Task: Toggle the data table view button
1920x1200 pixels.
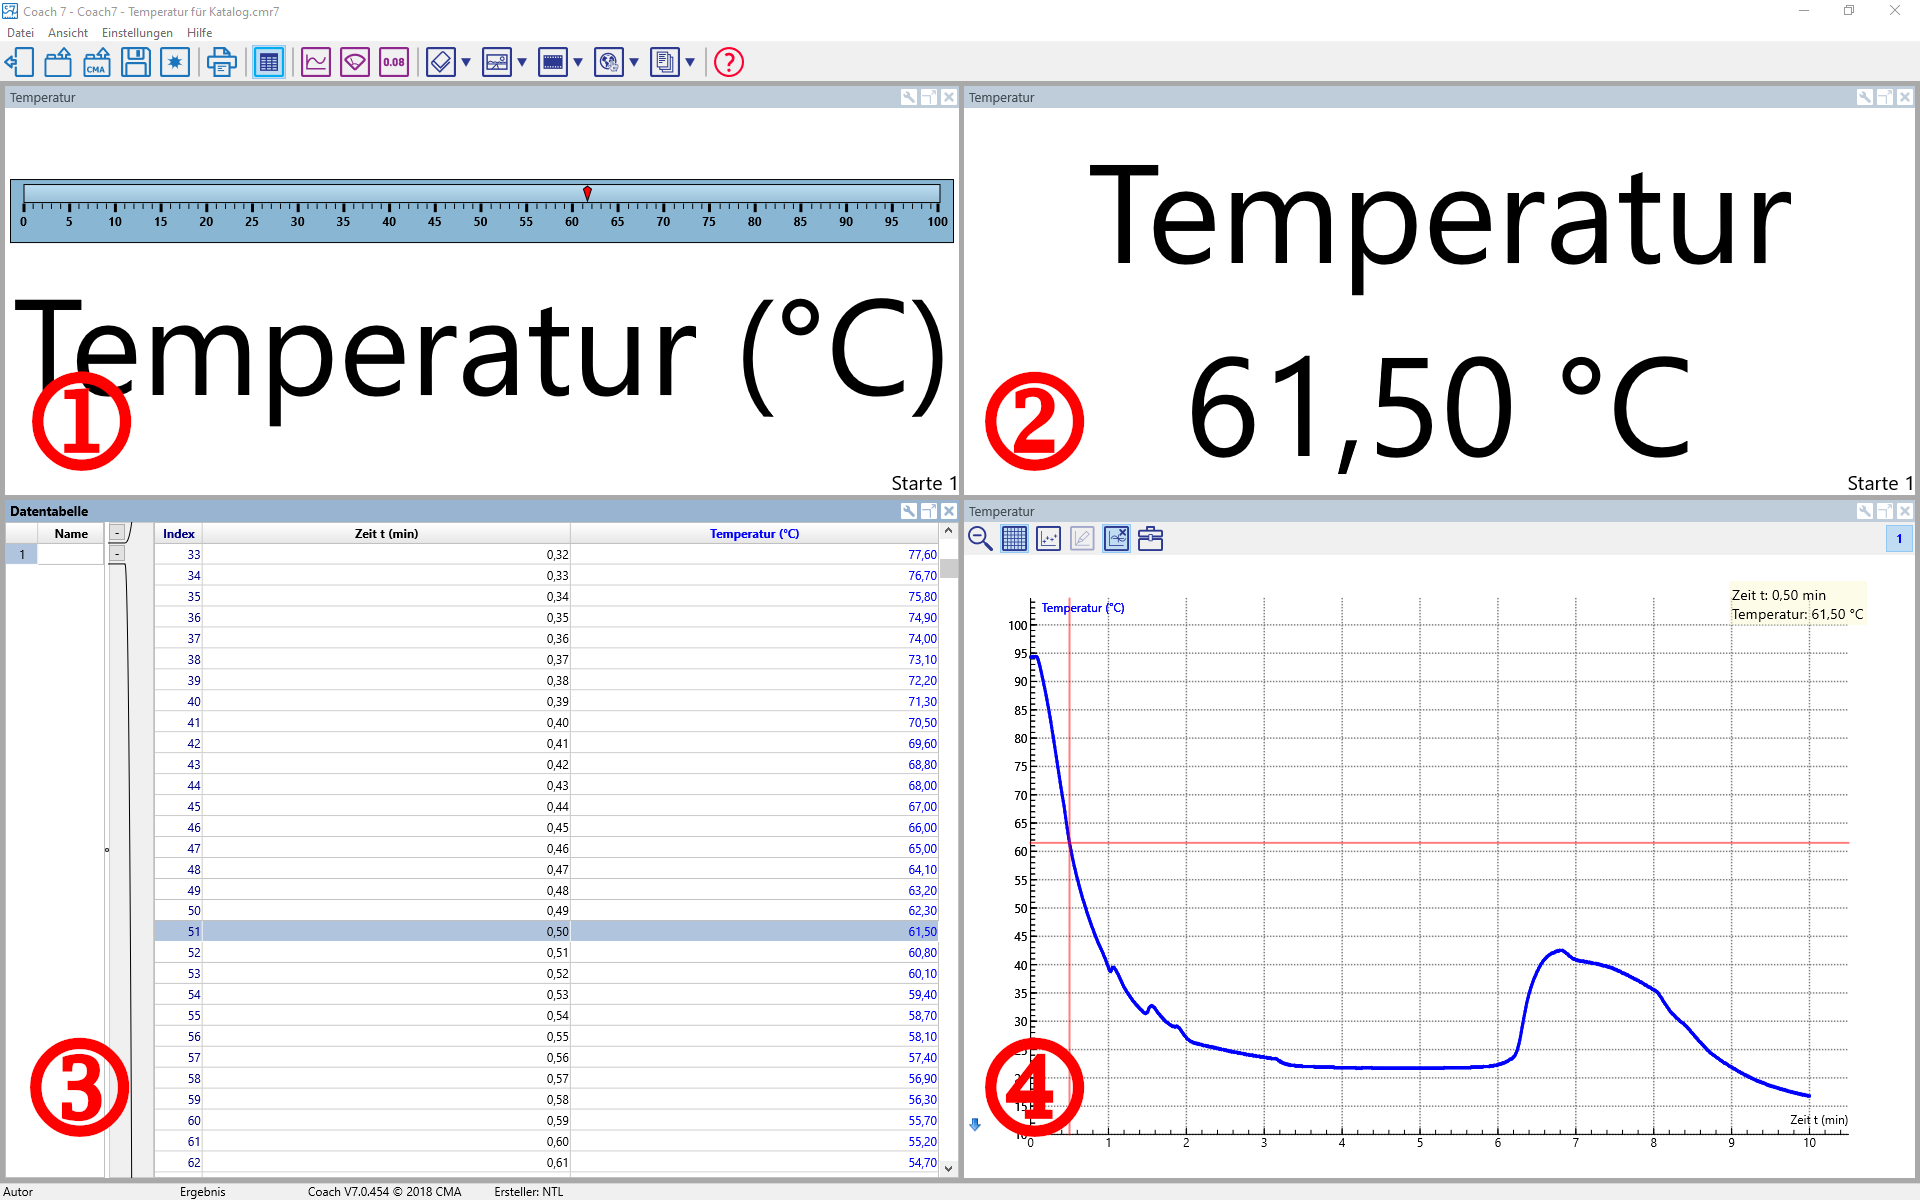Action: coord(268,62)
